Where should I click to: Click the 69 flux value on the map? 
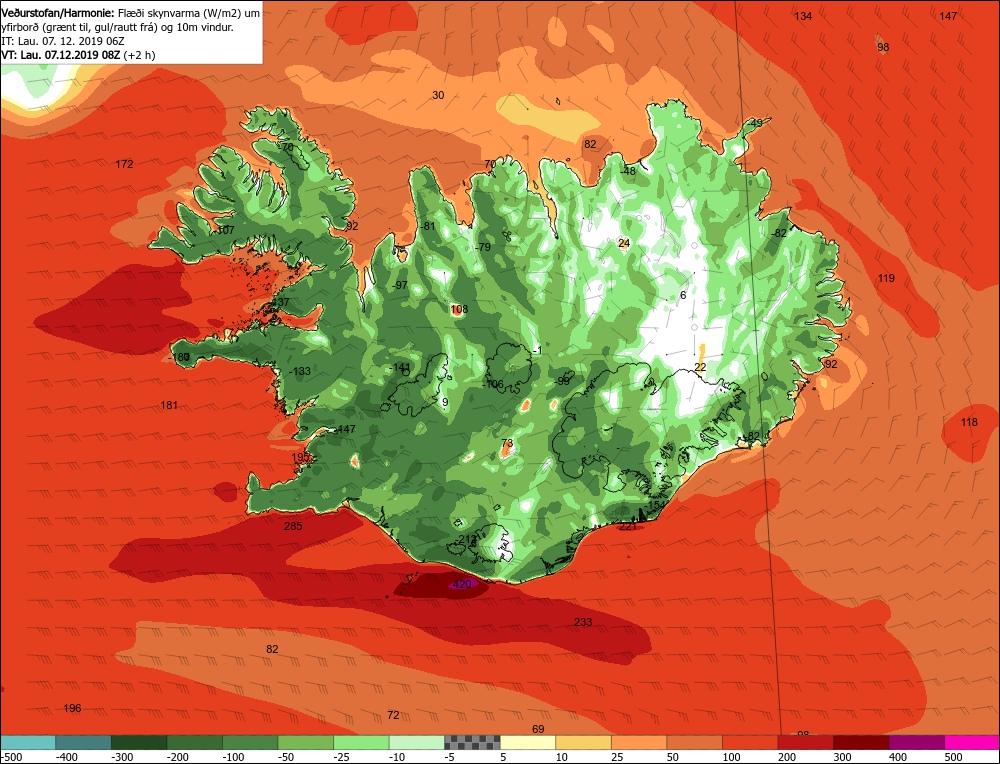coord(538,729)
